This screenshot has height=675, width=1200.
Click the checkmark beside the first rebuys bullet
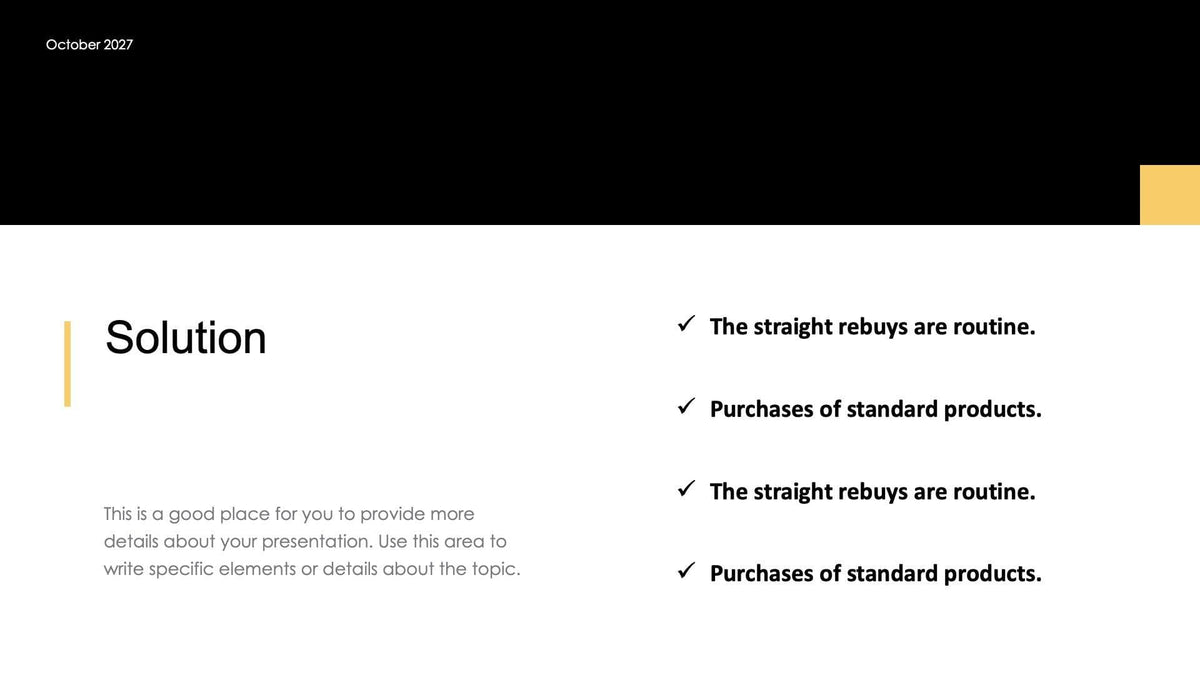[686, 324]
